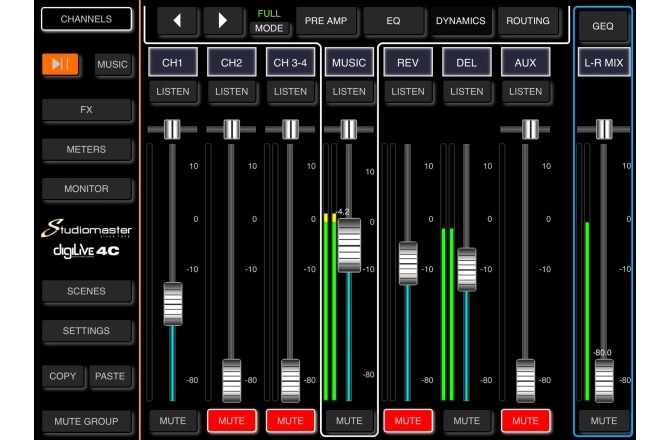Click the REV level fader cap
672x440 pixels.
pos(408,263)
